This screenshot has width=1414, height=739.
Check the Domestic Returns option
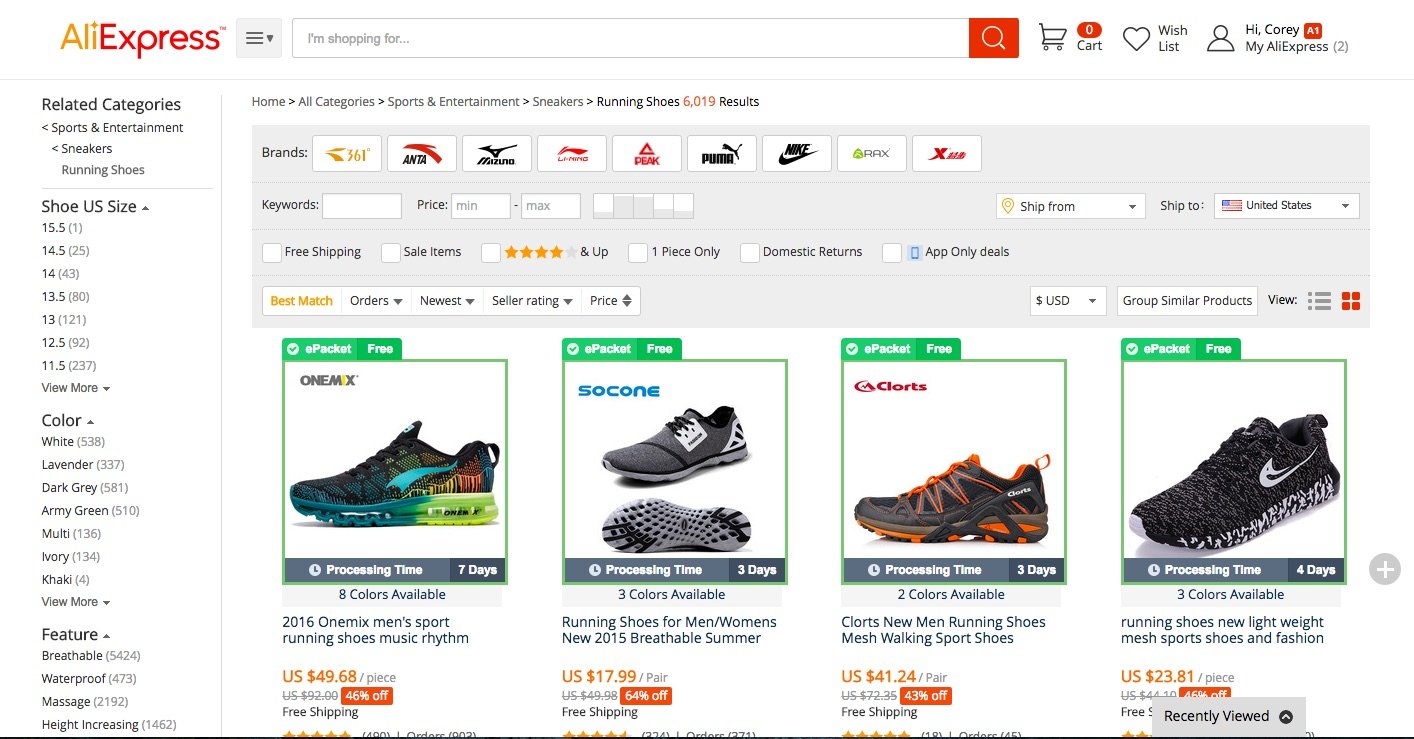749,253
